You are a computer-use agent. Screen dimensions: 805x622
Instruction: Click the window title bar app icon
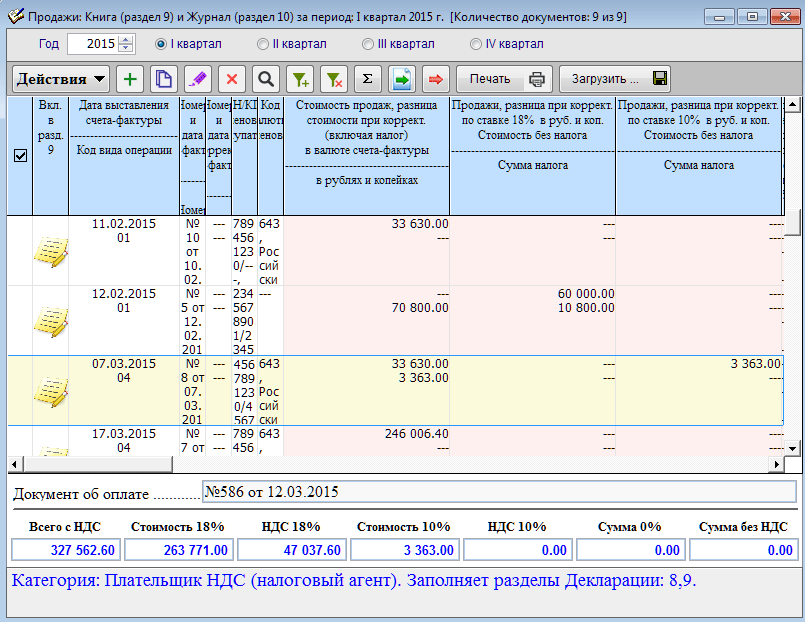(16, 16)
